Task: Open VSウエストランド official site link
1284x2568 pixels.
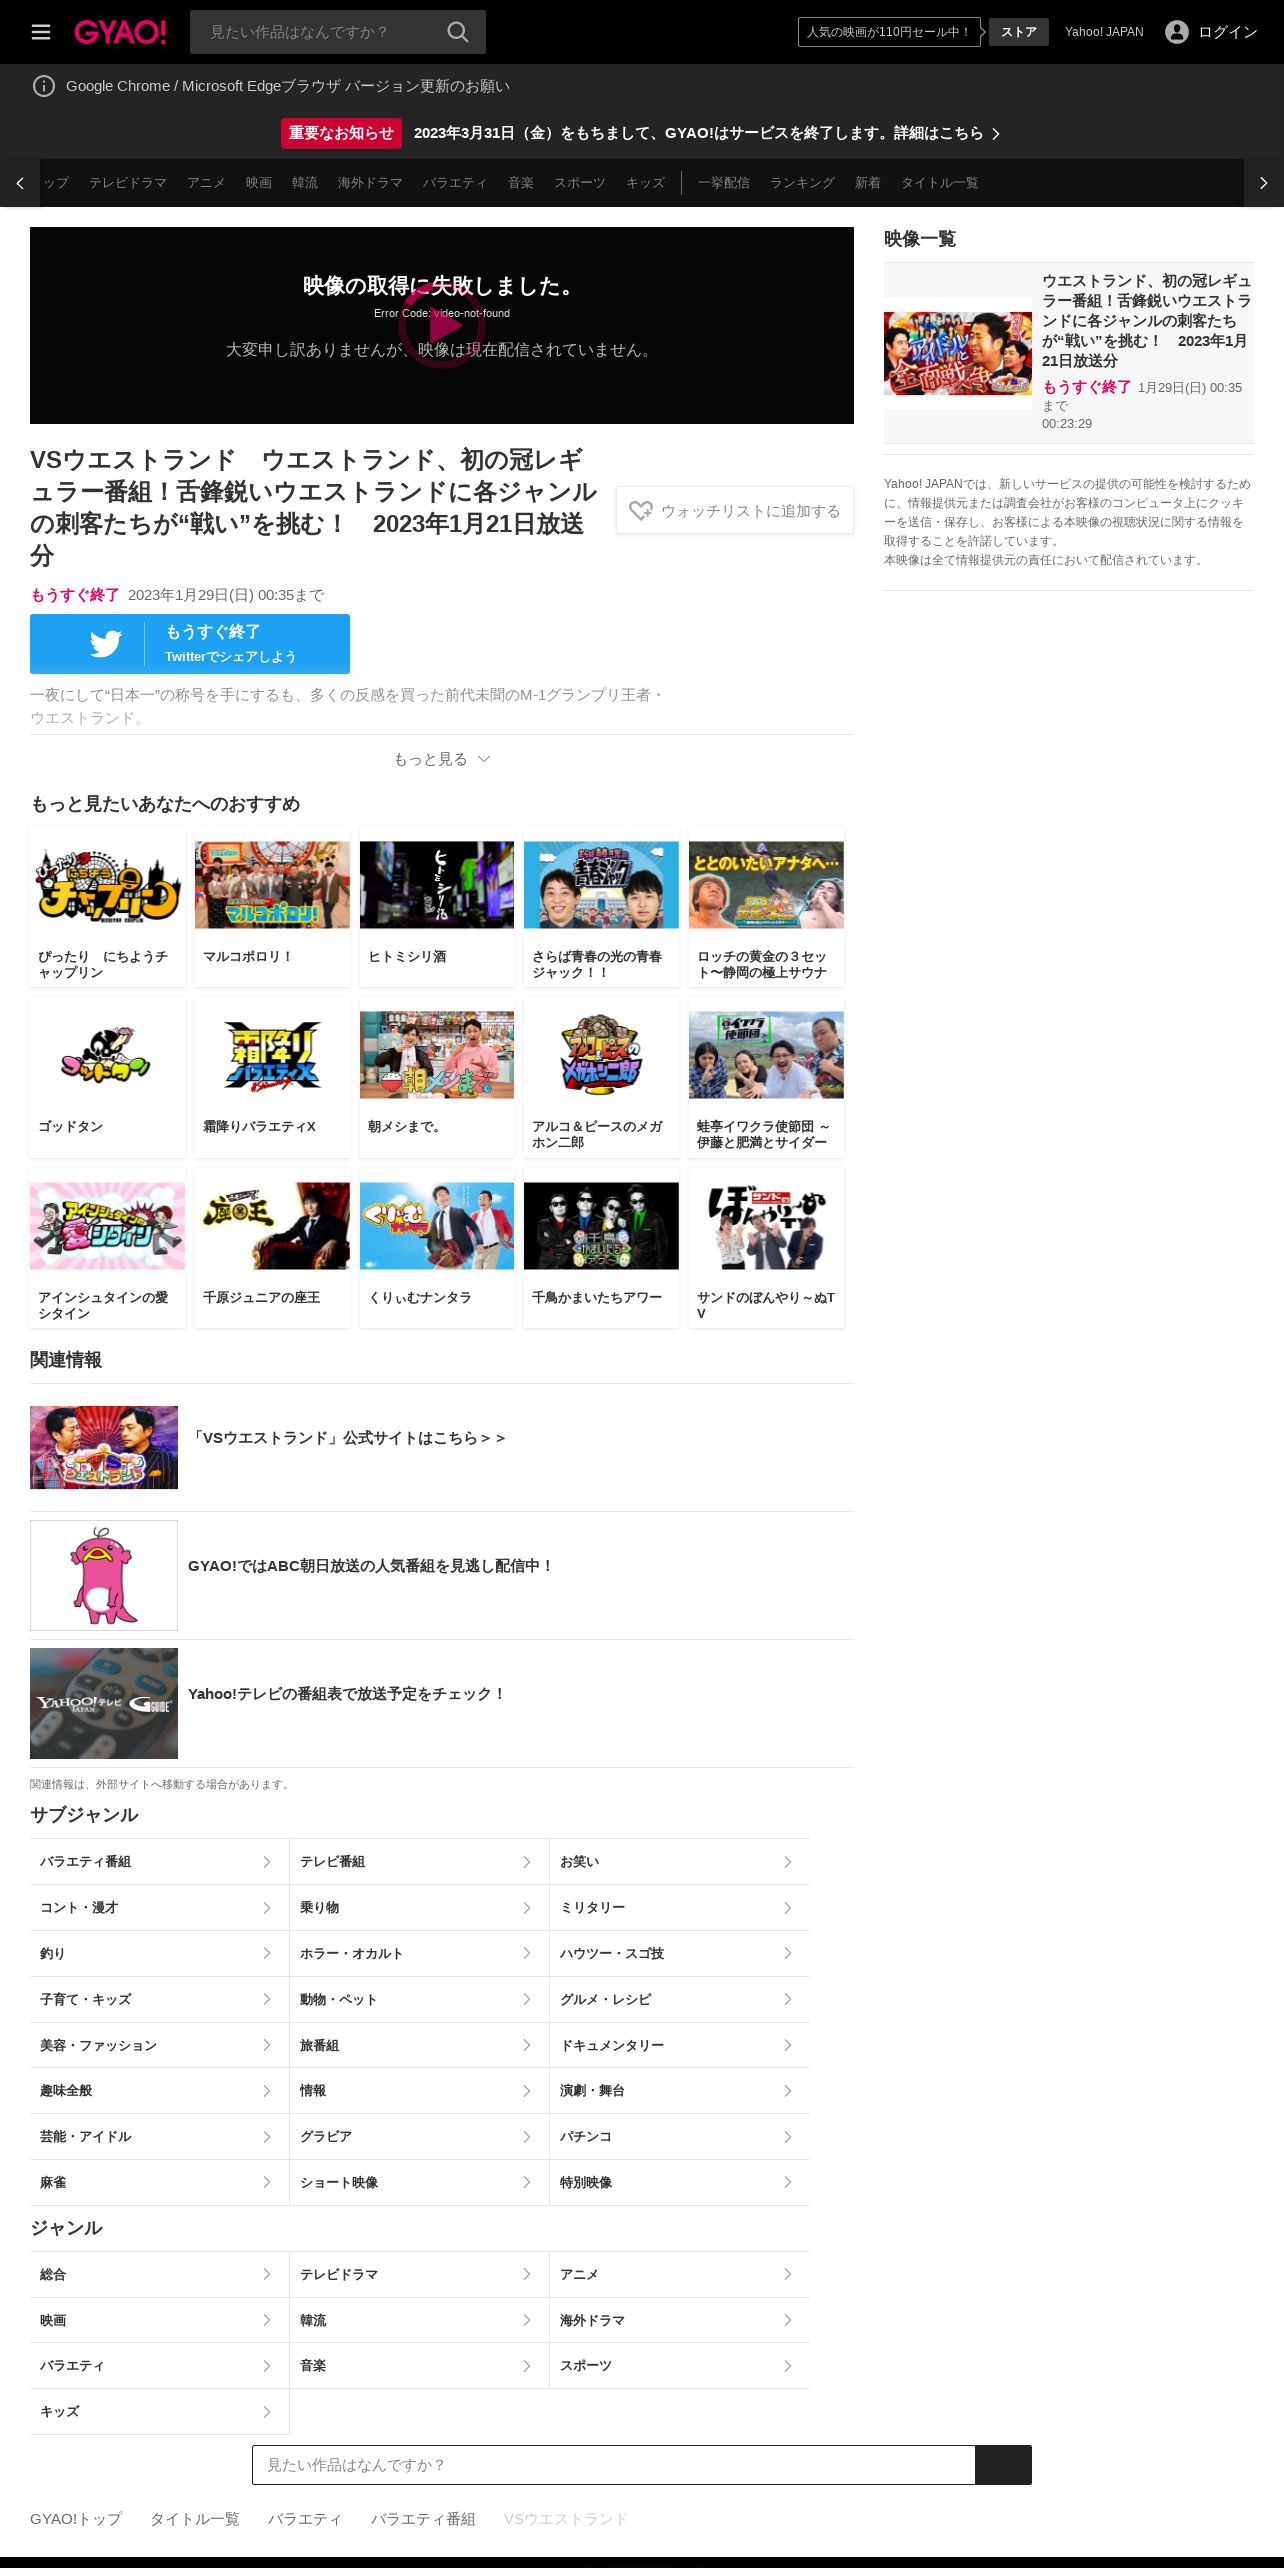Action: (x=347, y=1438)
